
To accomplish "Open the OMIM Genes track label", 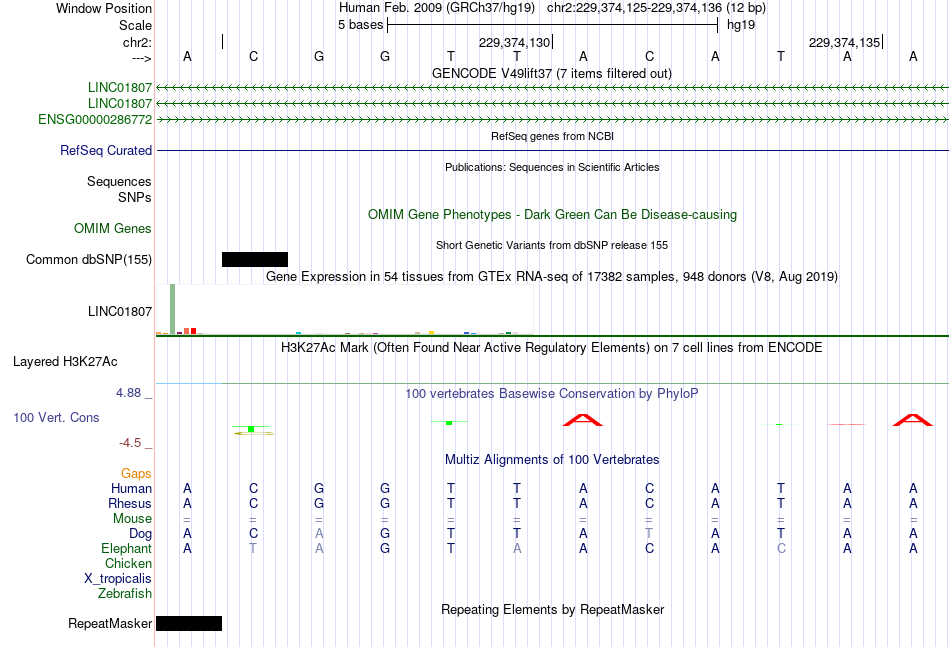I will [x=113, y=228].
